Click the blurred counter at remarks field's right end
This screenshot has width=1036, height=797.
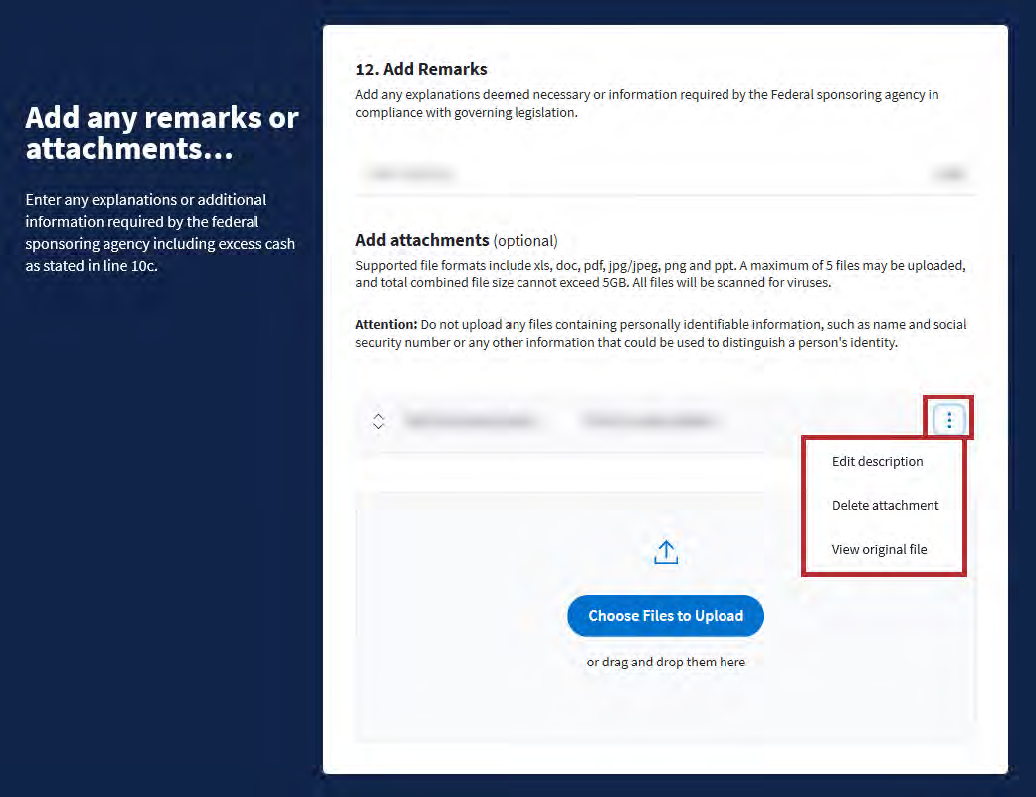click(x=948, y=175)
